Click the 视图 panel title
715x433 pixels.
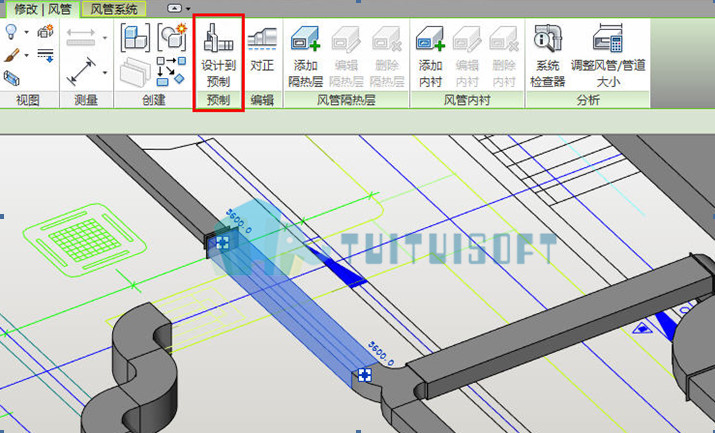pyautogui.click(x=28, y=100)
